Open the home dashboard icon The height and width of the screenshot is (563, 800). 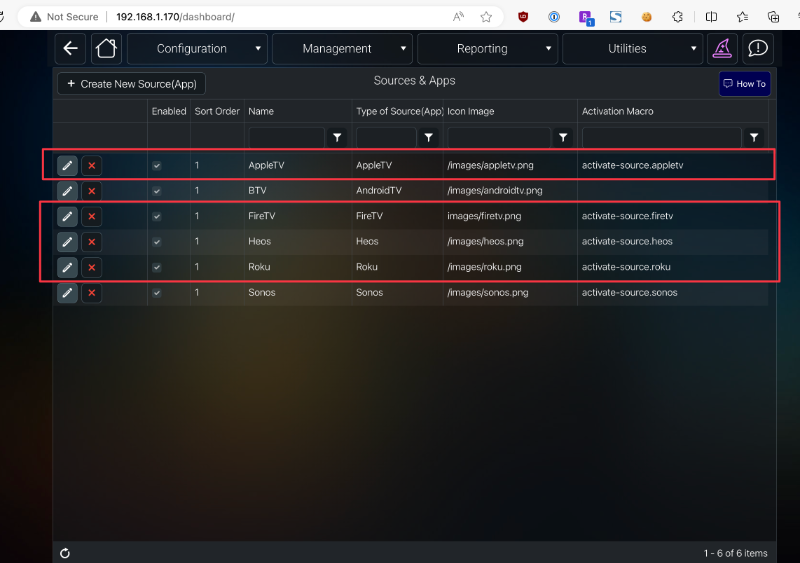click(x=106, y=48)
